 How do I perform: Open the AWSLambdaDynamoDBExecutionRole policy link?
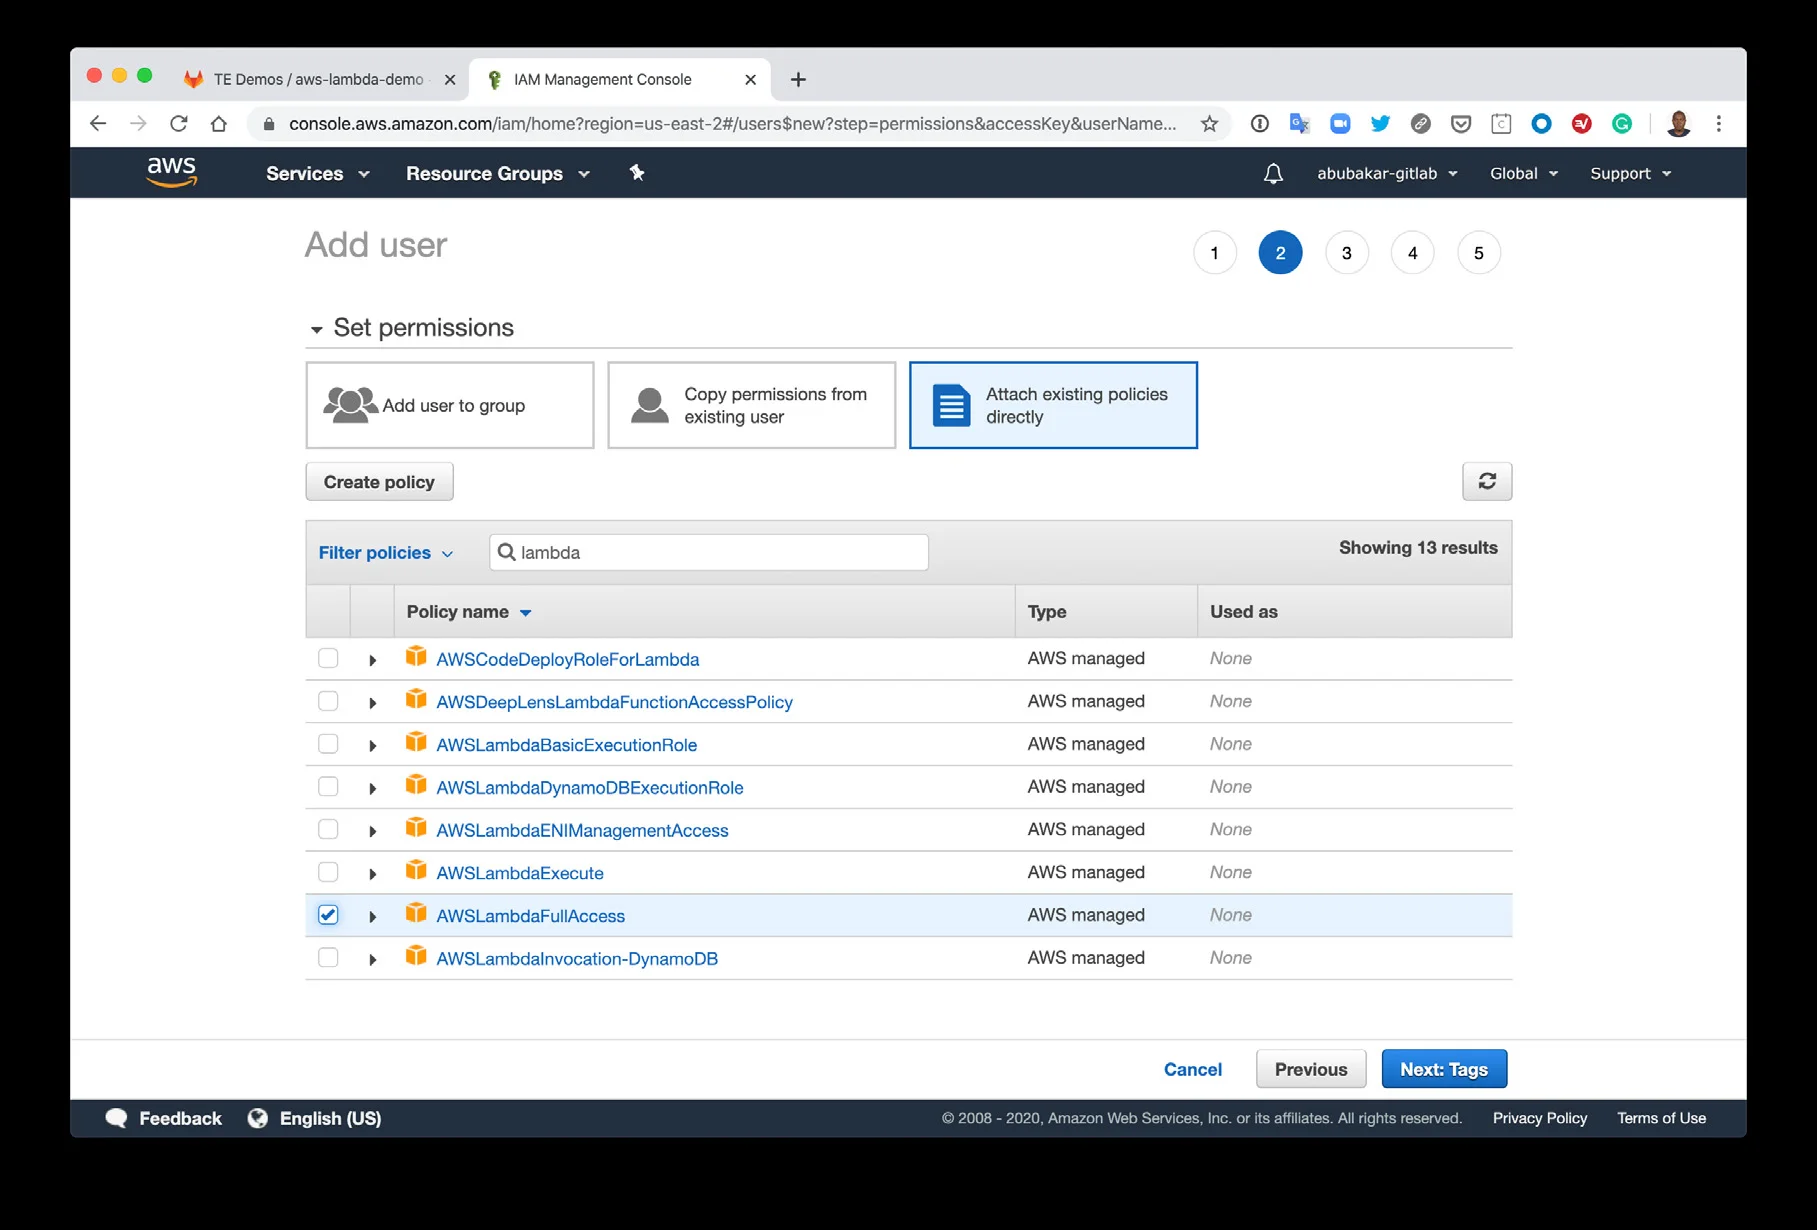point(589,788)
